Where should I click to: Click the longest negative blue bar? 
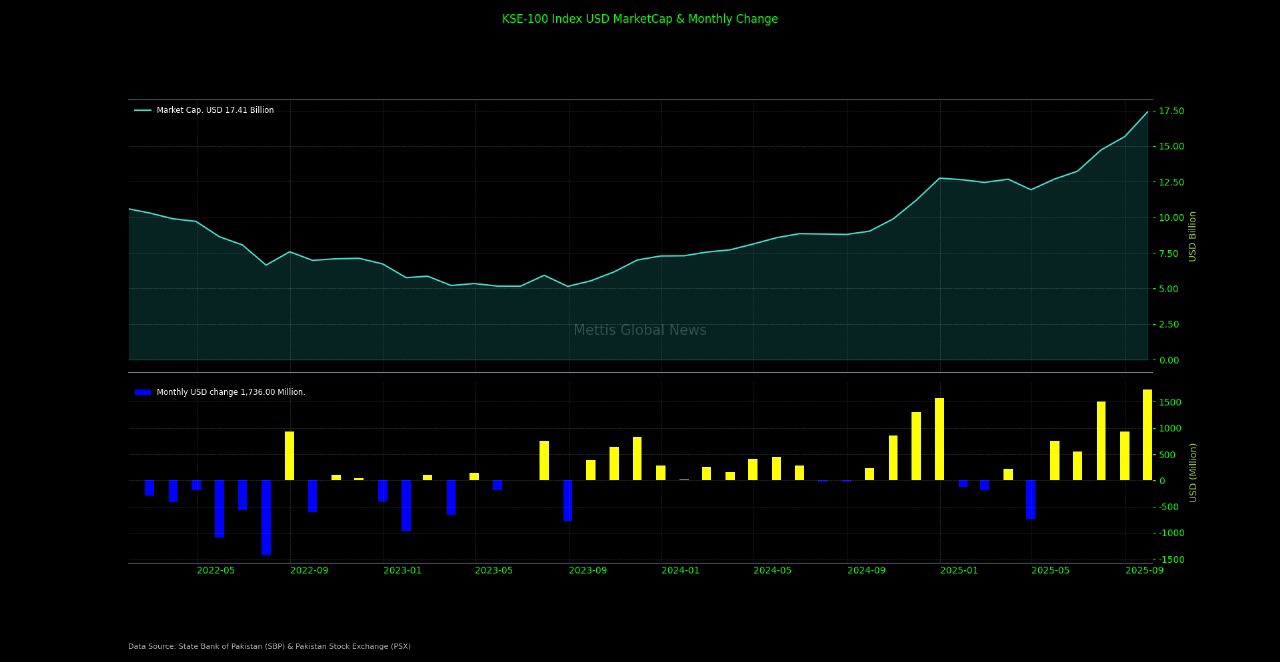[x=266, y=517]
